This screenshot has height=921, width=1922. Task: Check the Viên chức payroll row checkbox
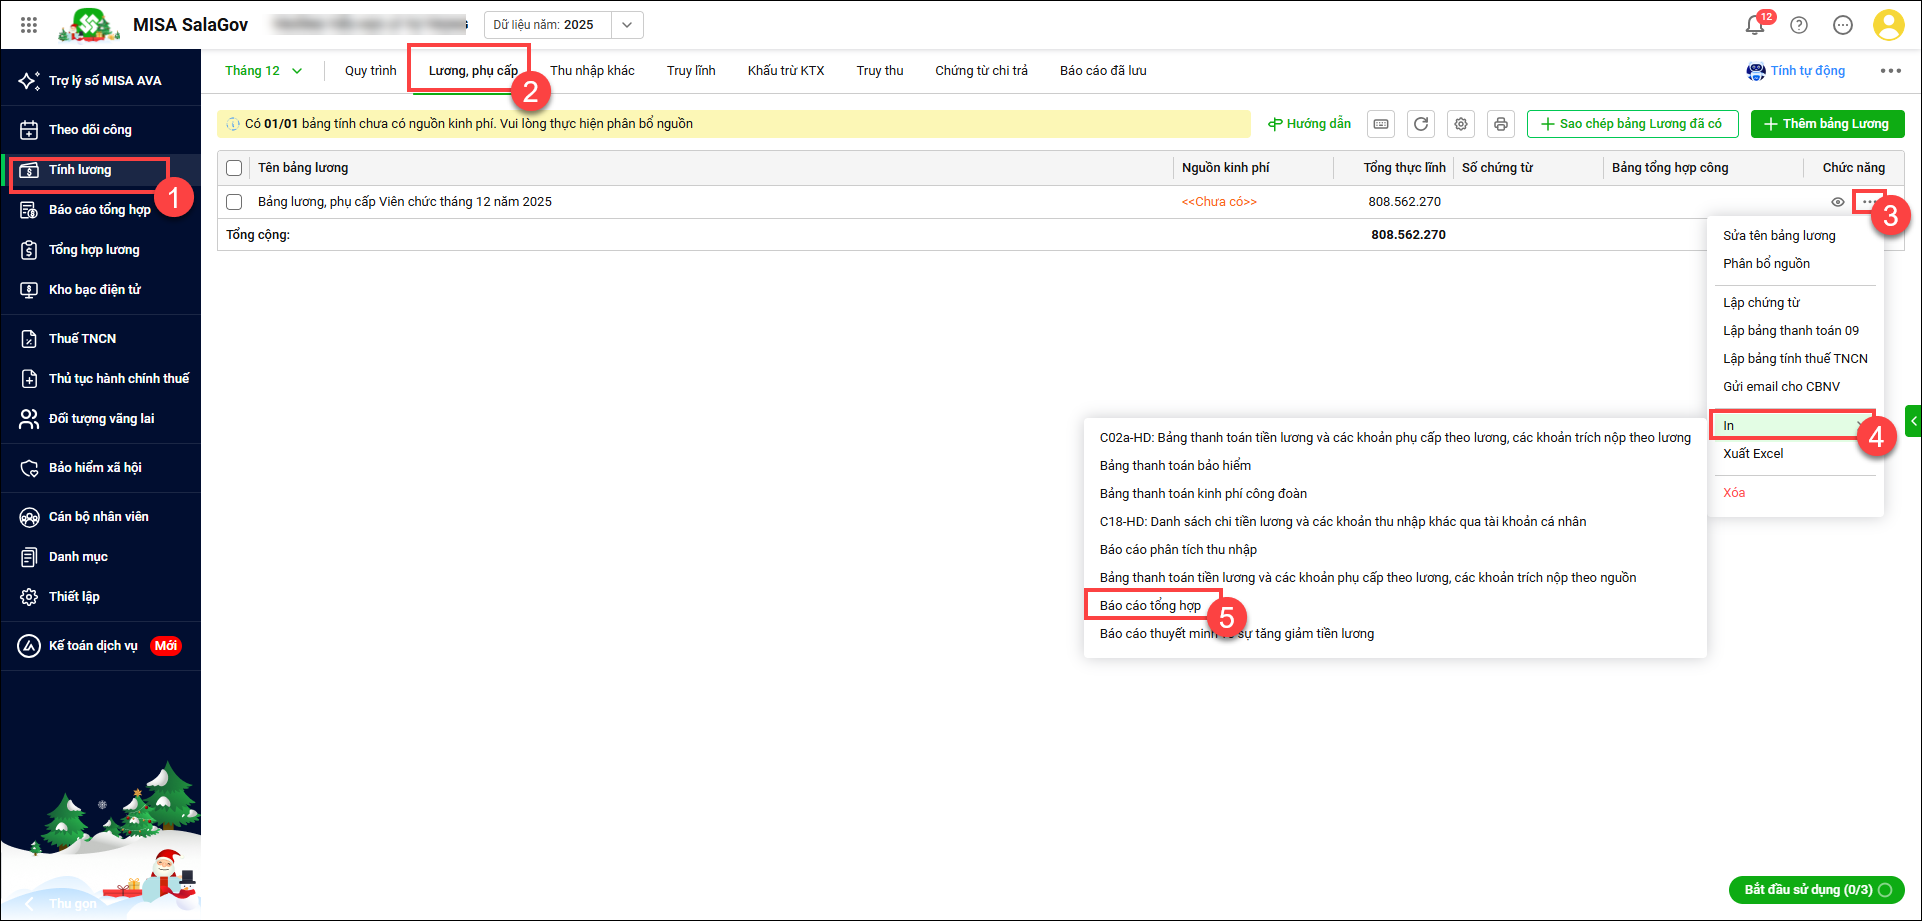click(x=234, y=202)
